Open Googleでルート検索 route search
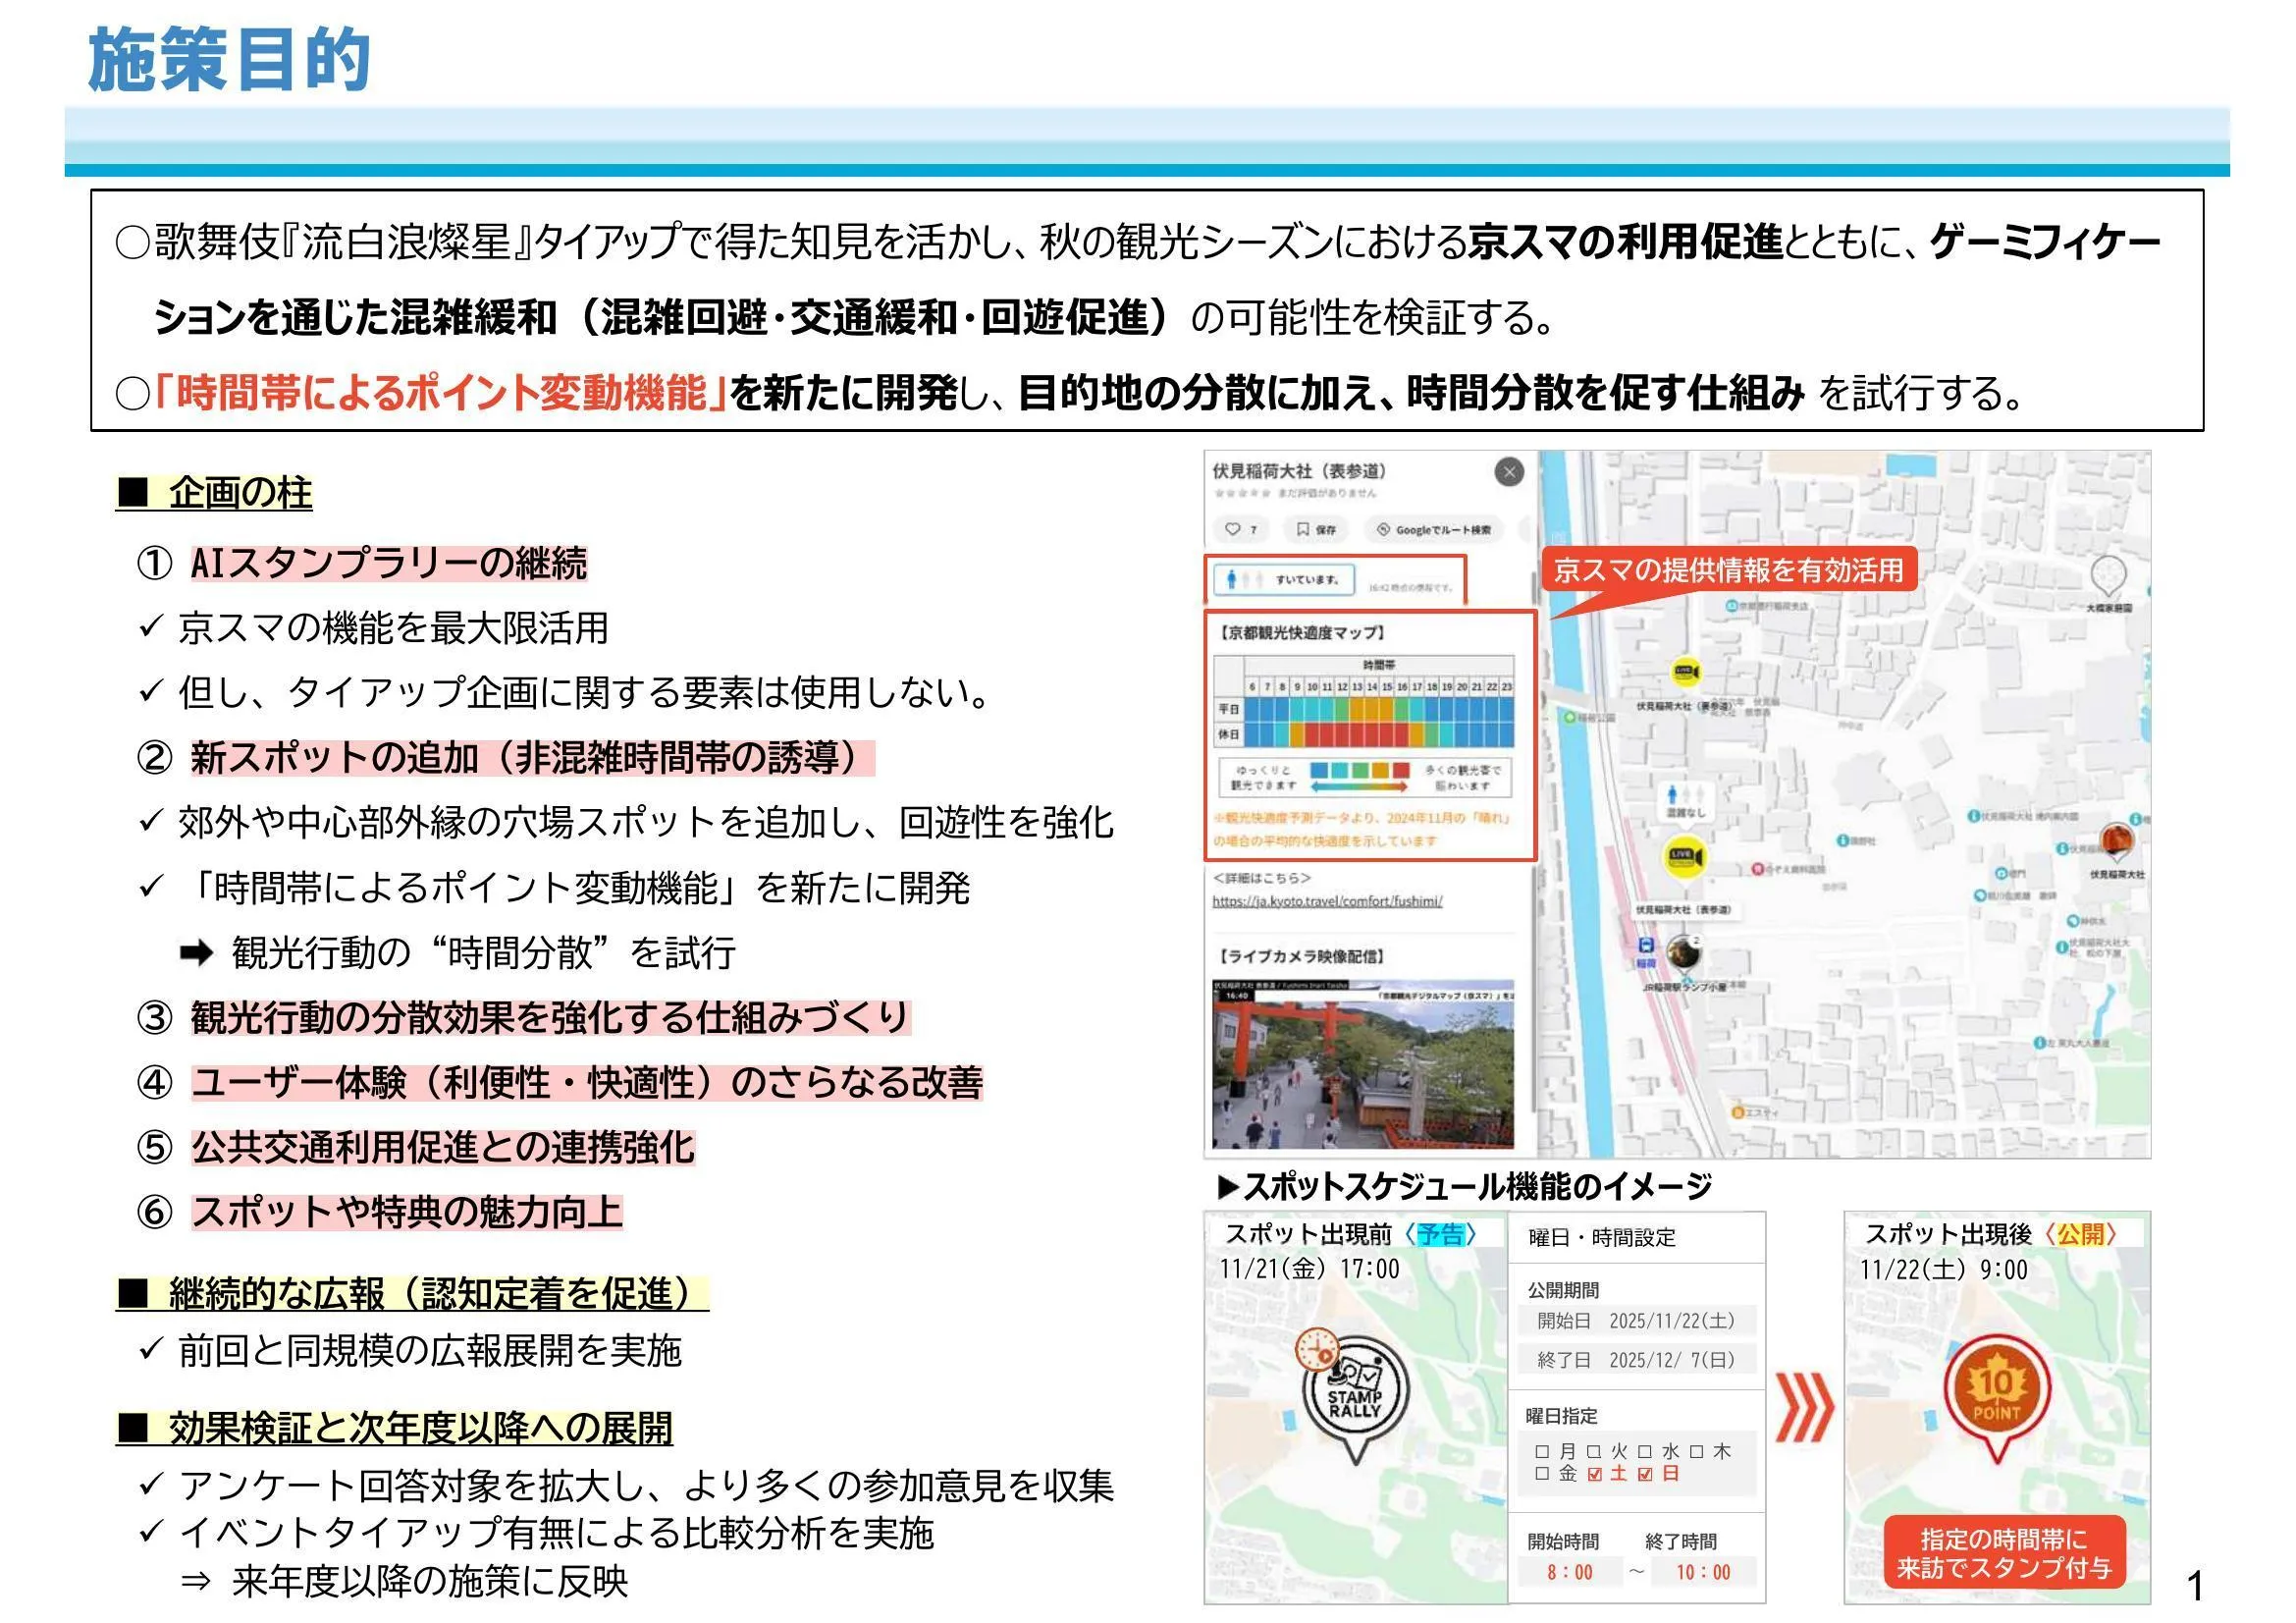Screen dimensions: 2296x1623 tap(1433, 529)
